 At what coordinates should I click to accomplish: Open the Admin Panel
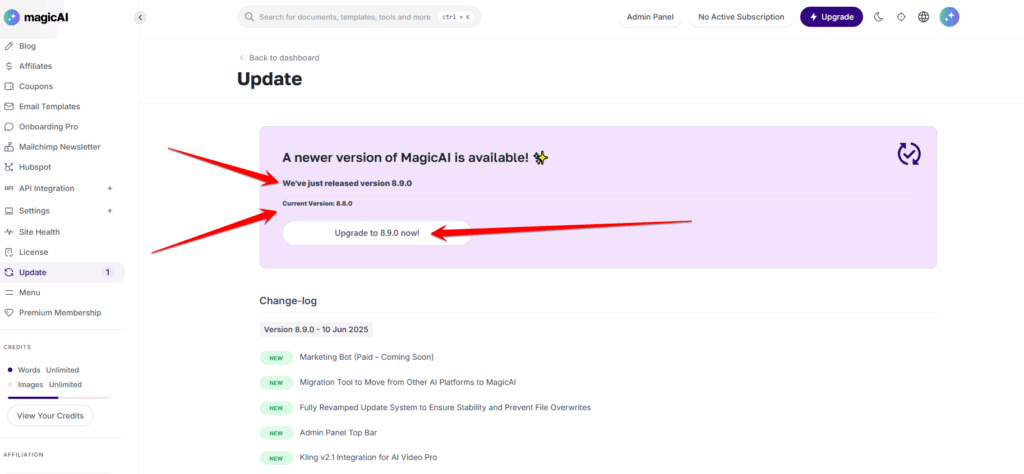[650, 17]
